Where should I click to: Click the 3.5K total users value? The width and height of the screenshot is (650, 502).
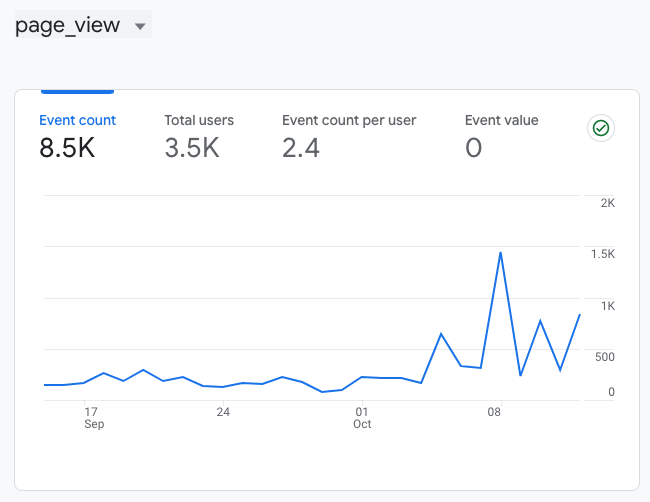tap(192, 148)
